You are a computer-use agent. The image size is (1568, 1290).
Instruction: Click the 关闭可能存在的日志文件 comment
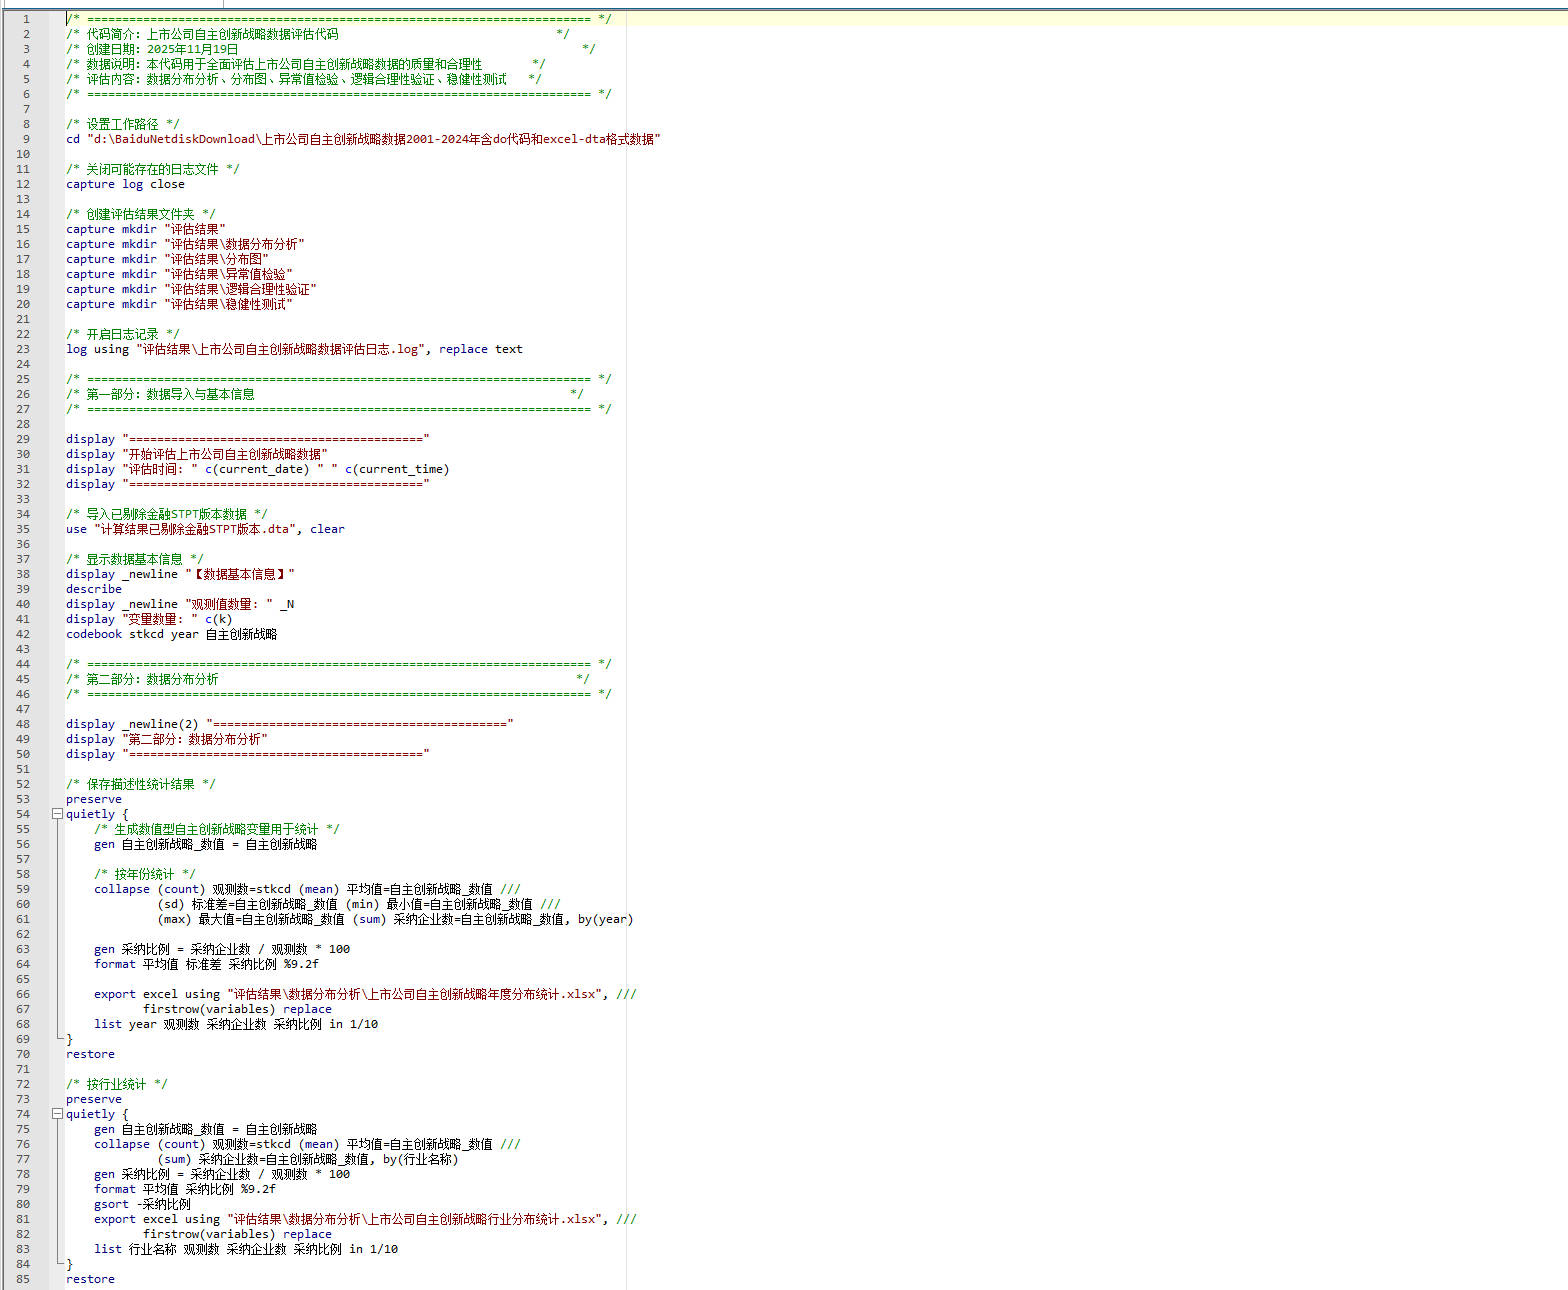click(153, 169)
